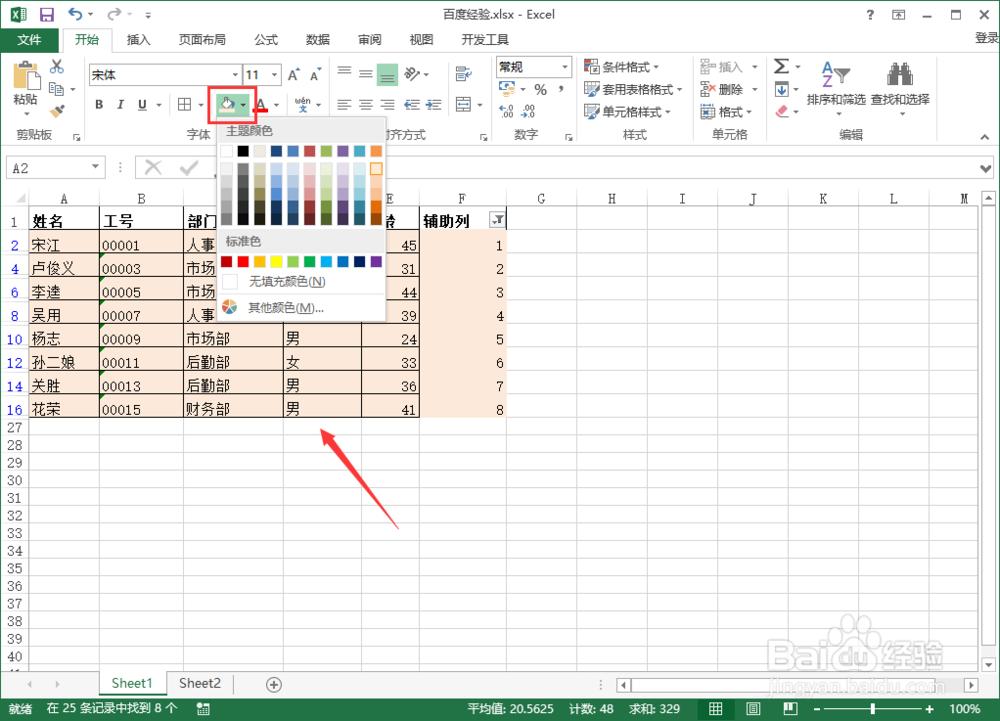
Task: Collapse the ribbon with the arrow
Action: click(x=985, y=136)
